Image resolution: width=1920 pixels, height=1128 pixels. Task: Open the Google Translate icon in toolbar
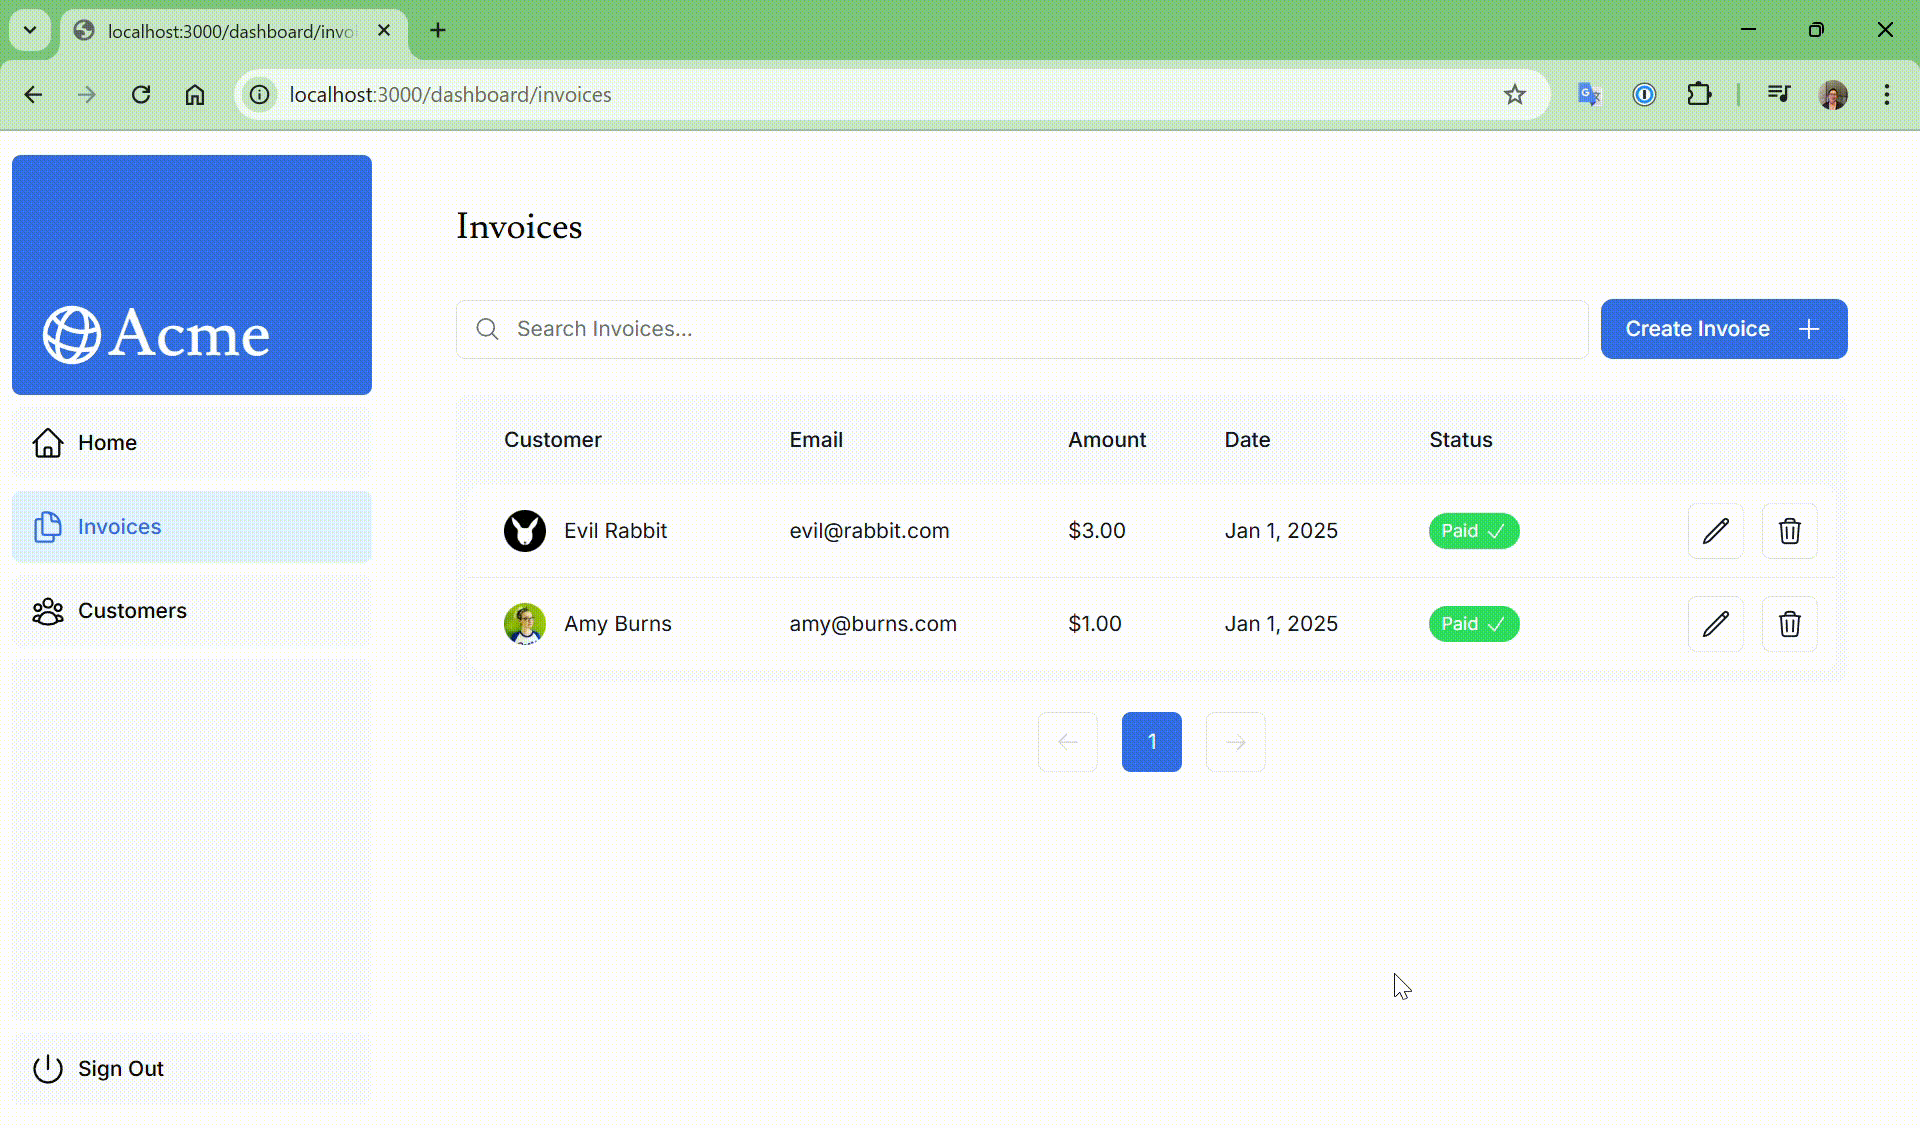pos(1589,95)
